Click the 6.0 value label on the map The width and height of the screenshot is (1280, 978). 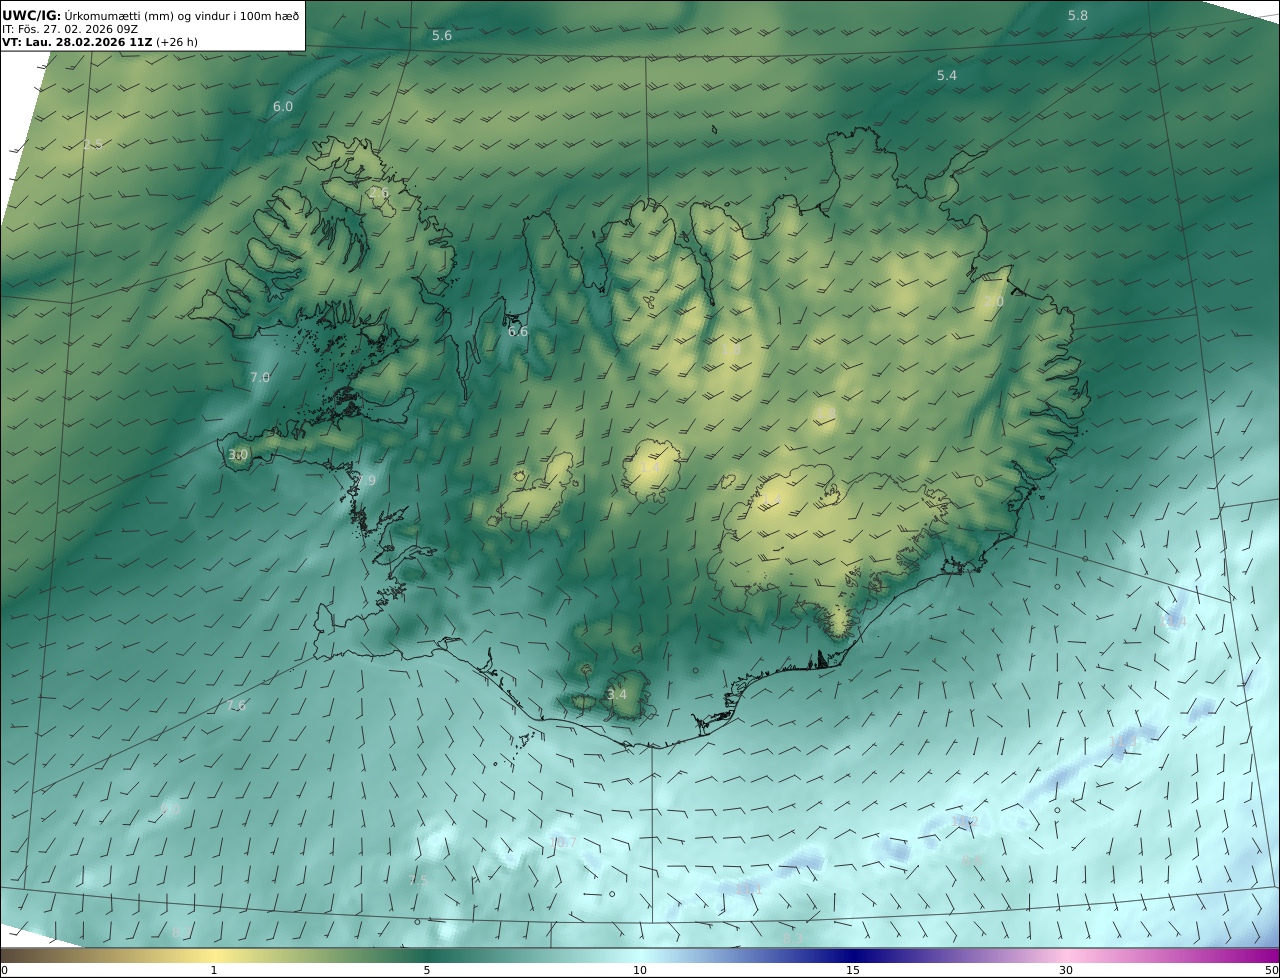pos(283,107)
